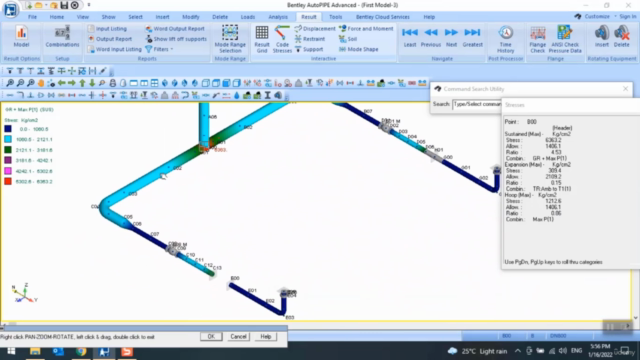Generate the Word Input Listing
The height and width of the screenshot is (360, 640).
tap(115, 49)
